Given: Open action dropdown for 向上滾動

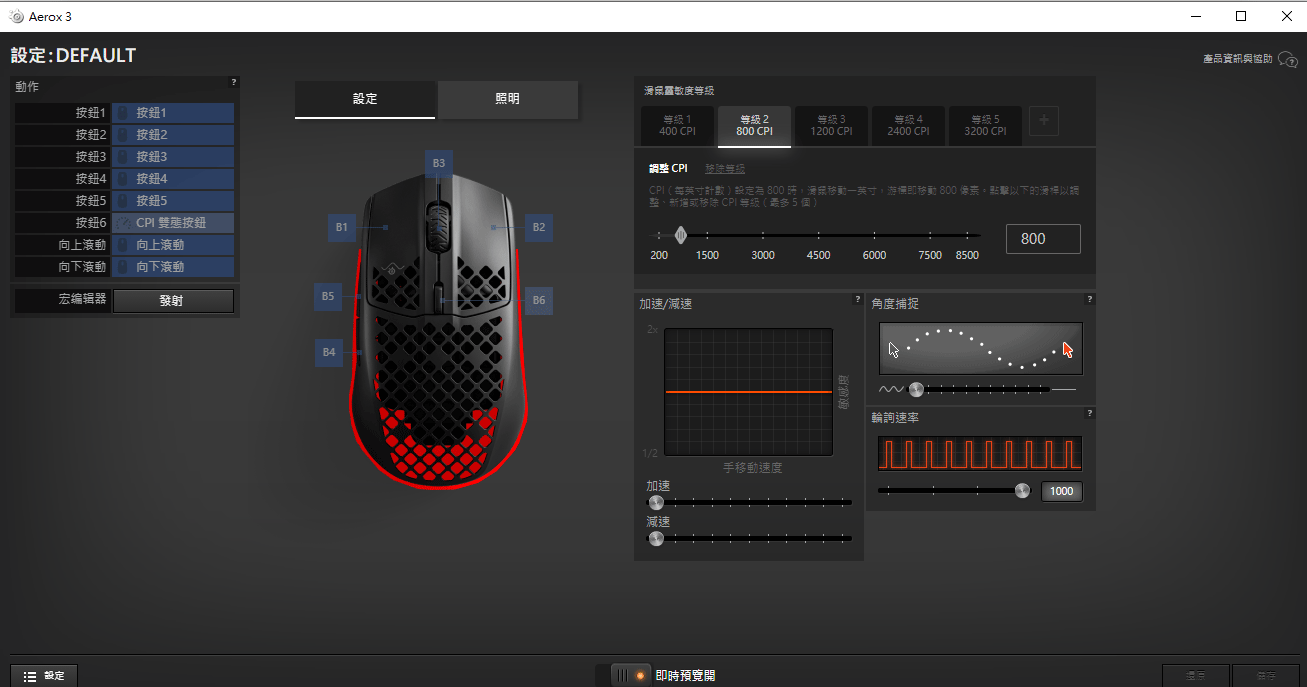Looking at the screenshot, I should (173, 245).
